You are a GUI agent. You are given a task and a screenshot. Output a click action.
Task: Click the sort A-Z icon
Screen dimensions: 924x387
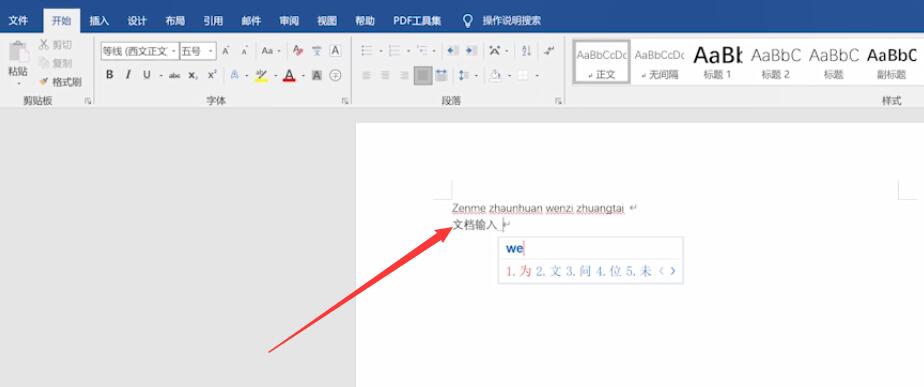click(526, 51)
